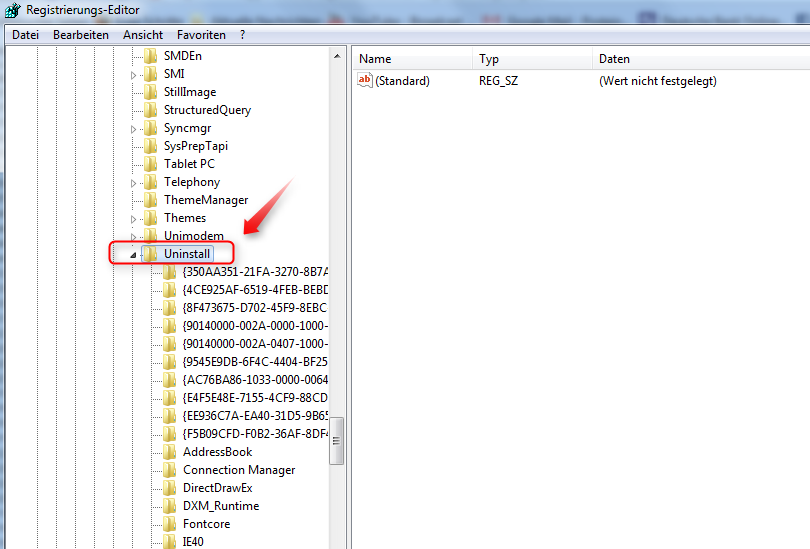
Task: Click the ThemeManager folder icon
Action: coord(150,200)
